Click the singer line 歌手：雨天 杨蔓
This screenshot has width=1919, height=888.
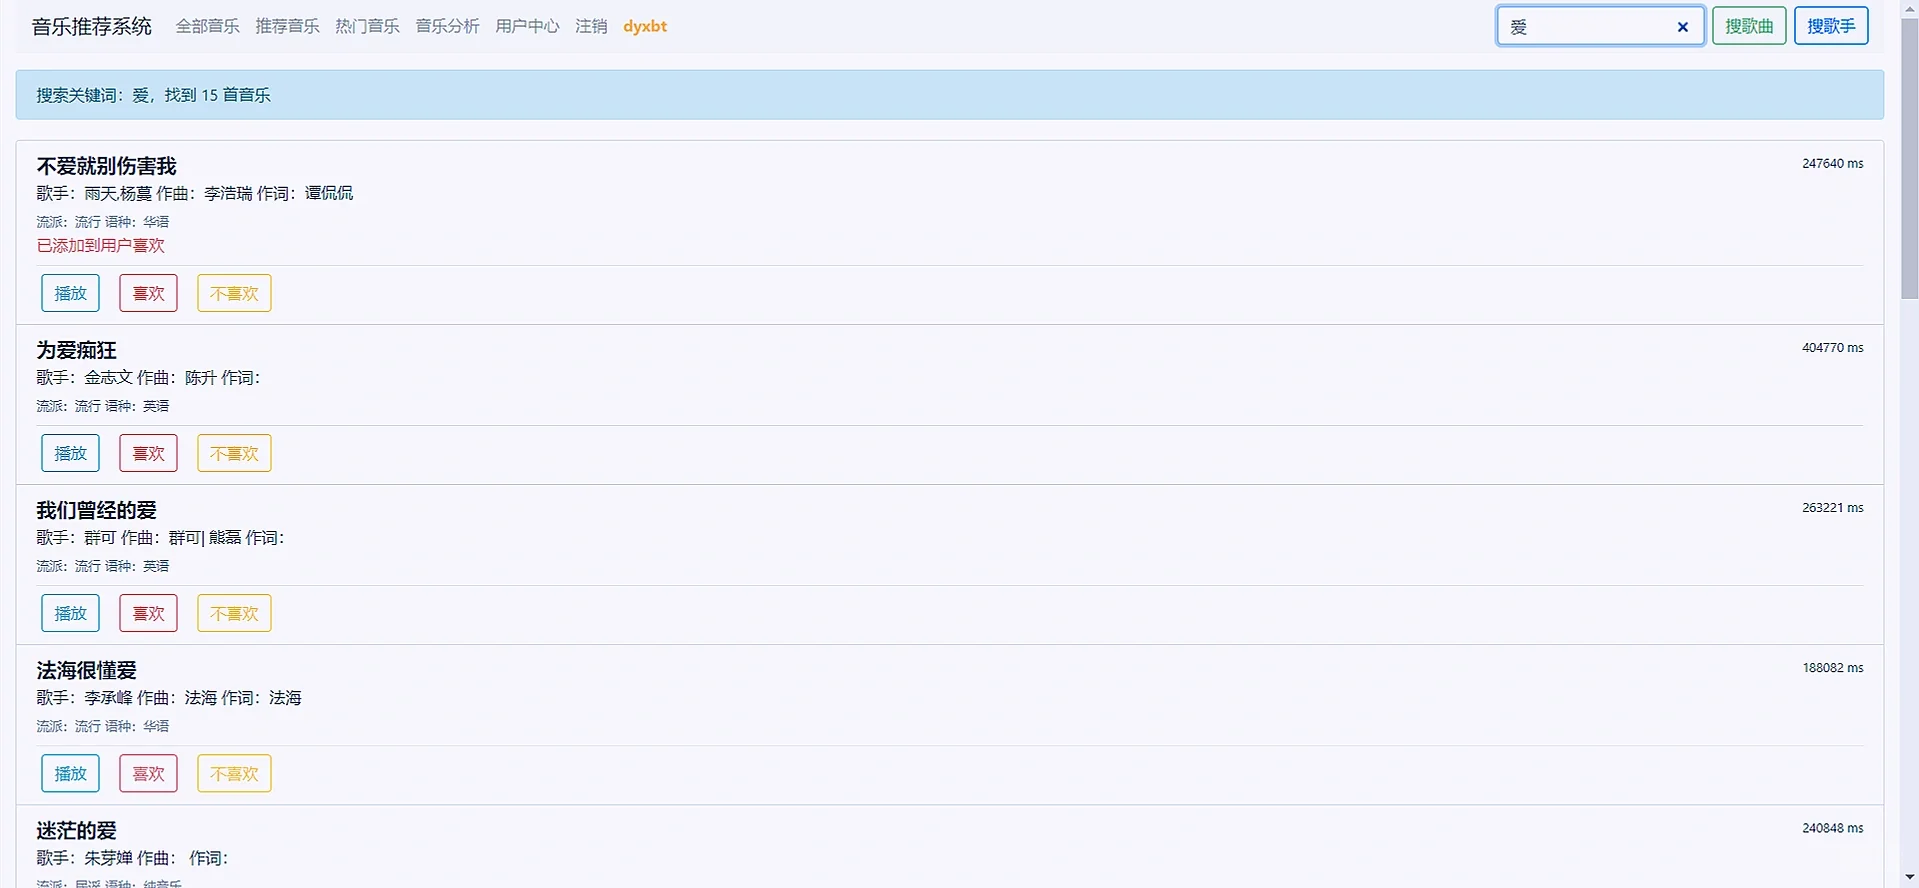(95, 193)
